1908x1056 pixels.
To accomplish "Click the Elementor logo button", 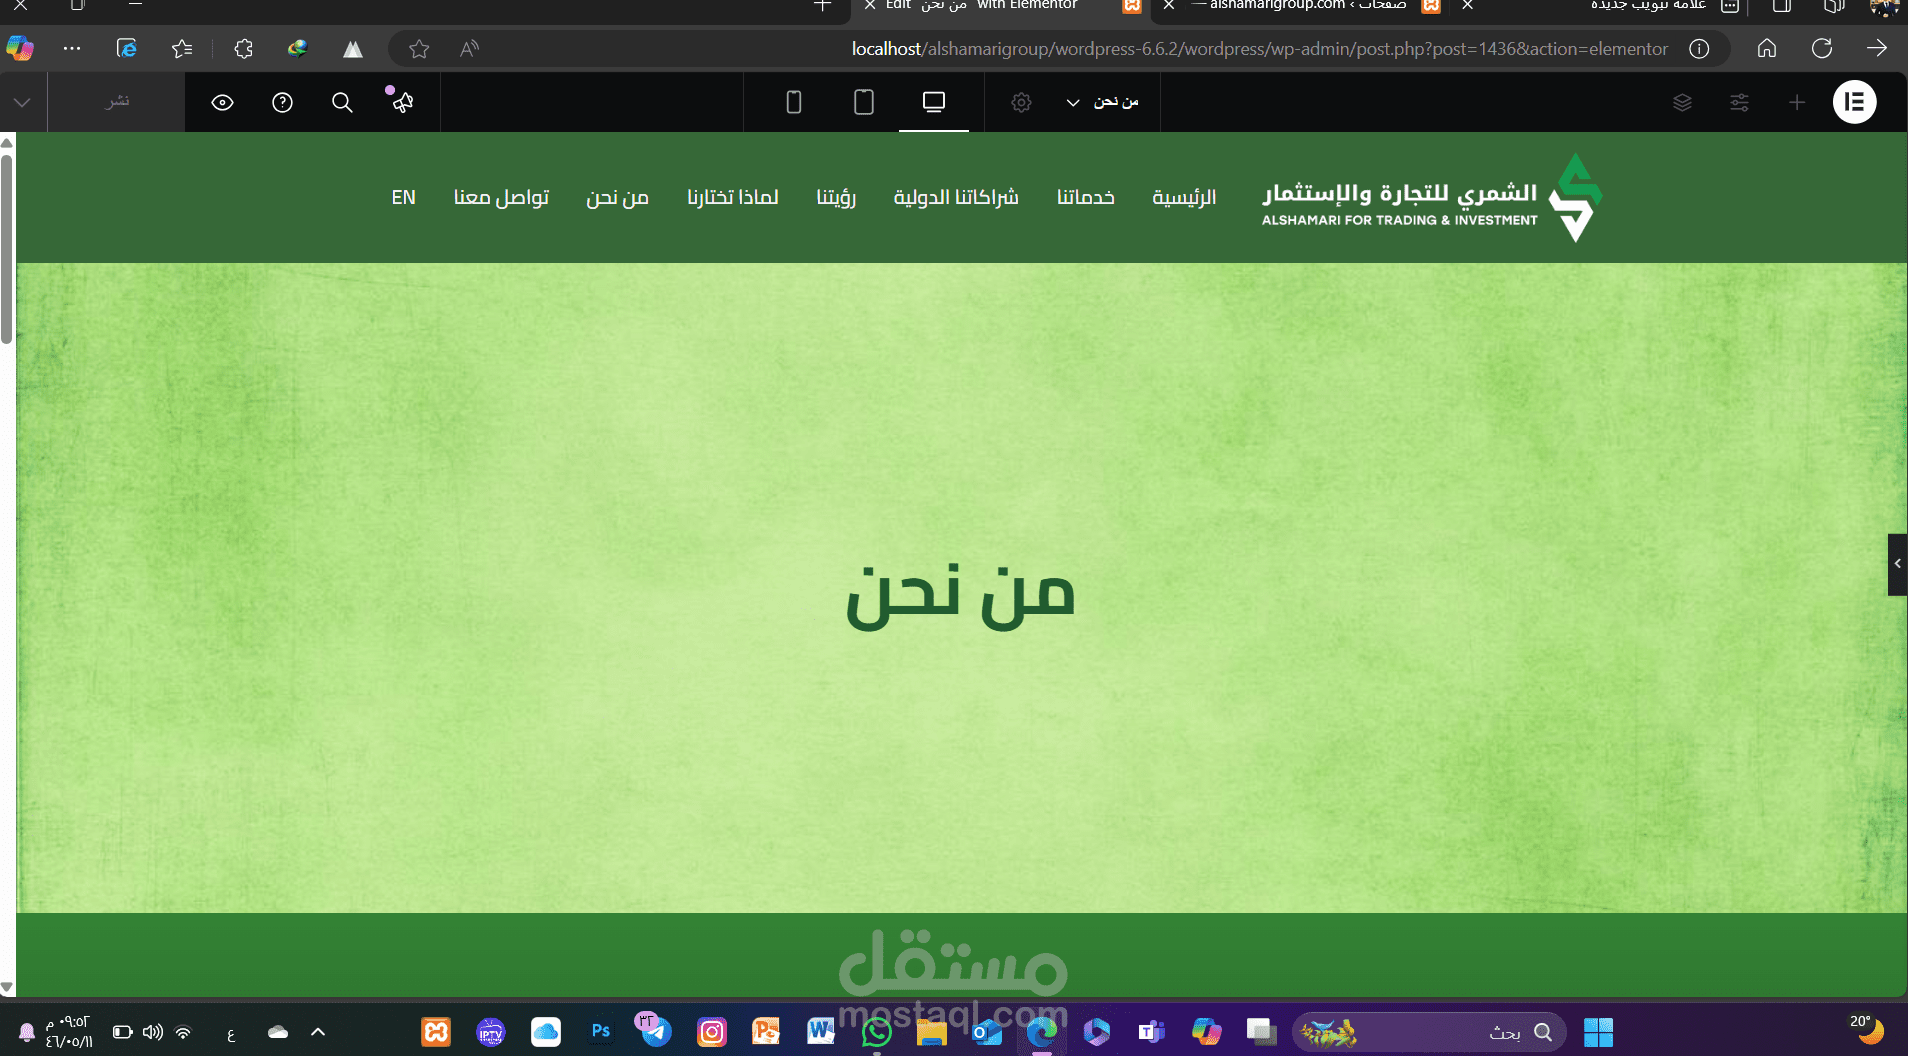I will [1855, 102].
